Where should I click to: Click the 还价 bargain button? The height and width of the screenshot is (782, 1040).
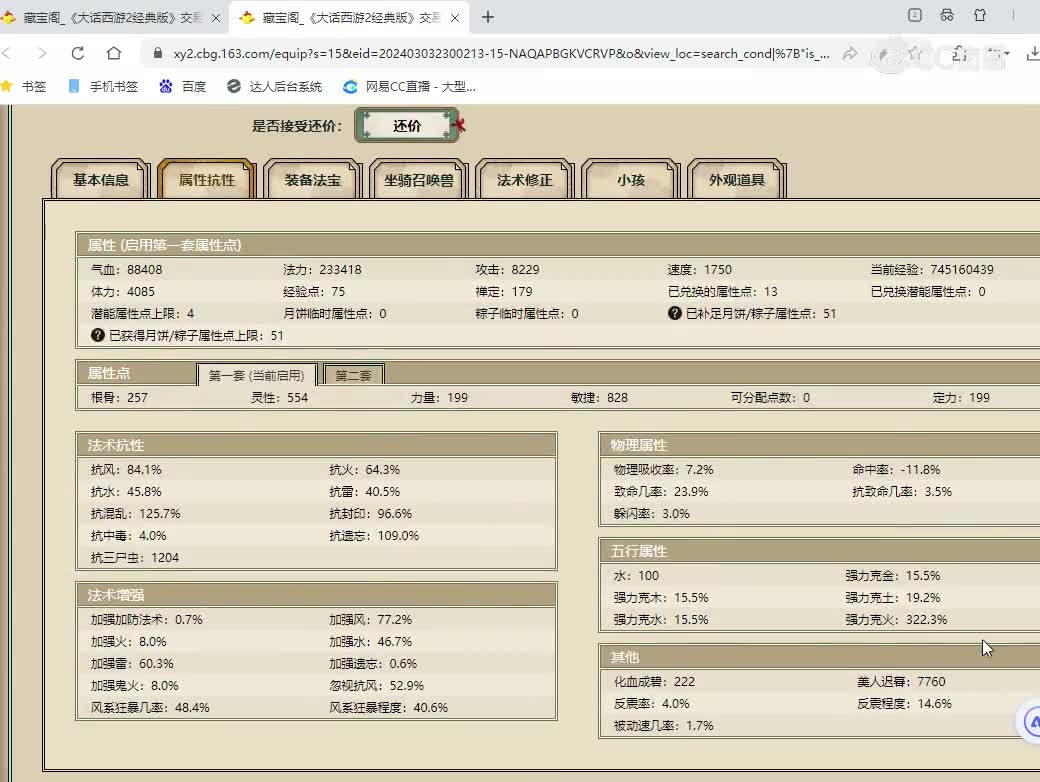[407, 125]
